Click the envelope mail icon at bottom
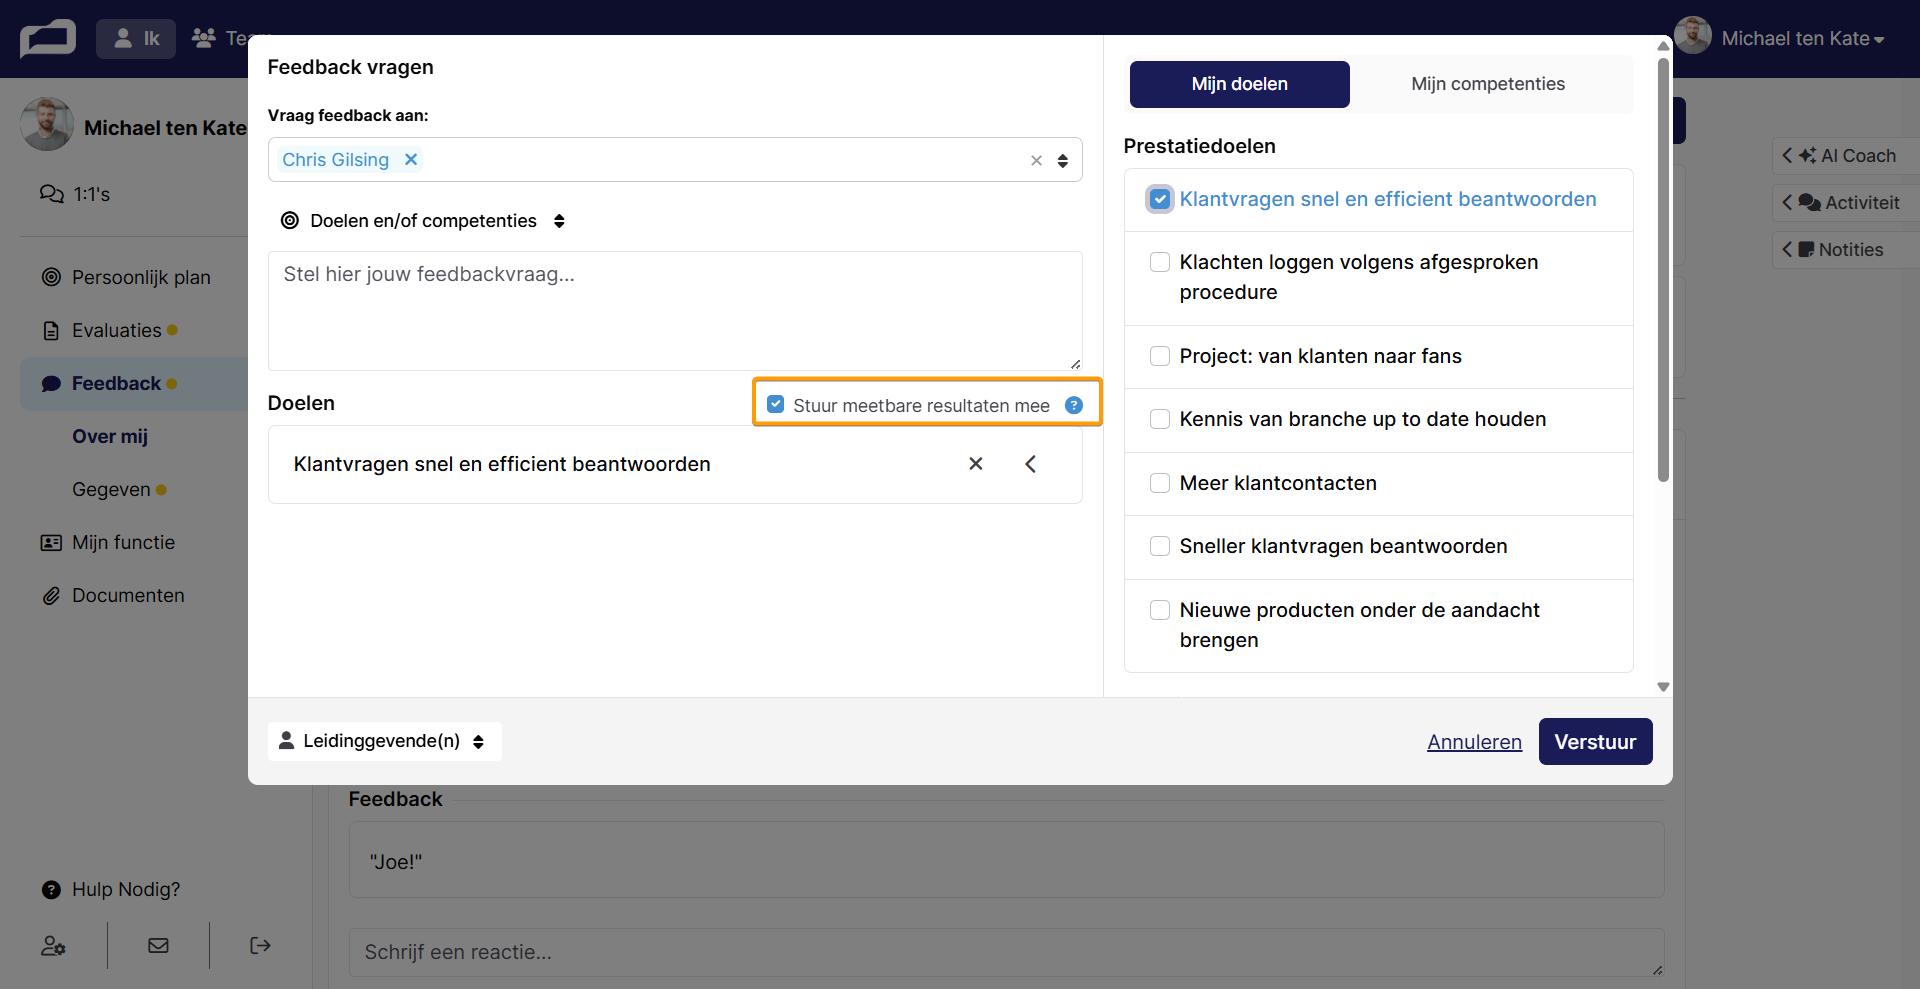Image resolution: width=1920 pixels, height=989 pixels. 158,946
